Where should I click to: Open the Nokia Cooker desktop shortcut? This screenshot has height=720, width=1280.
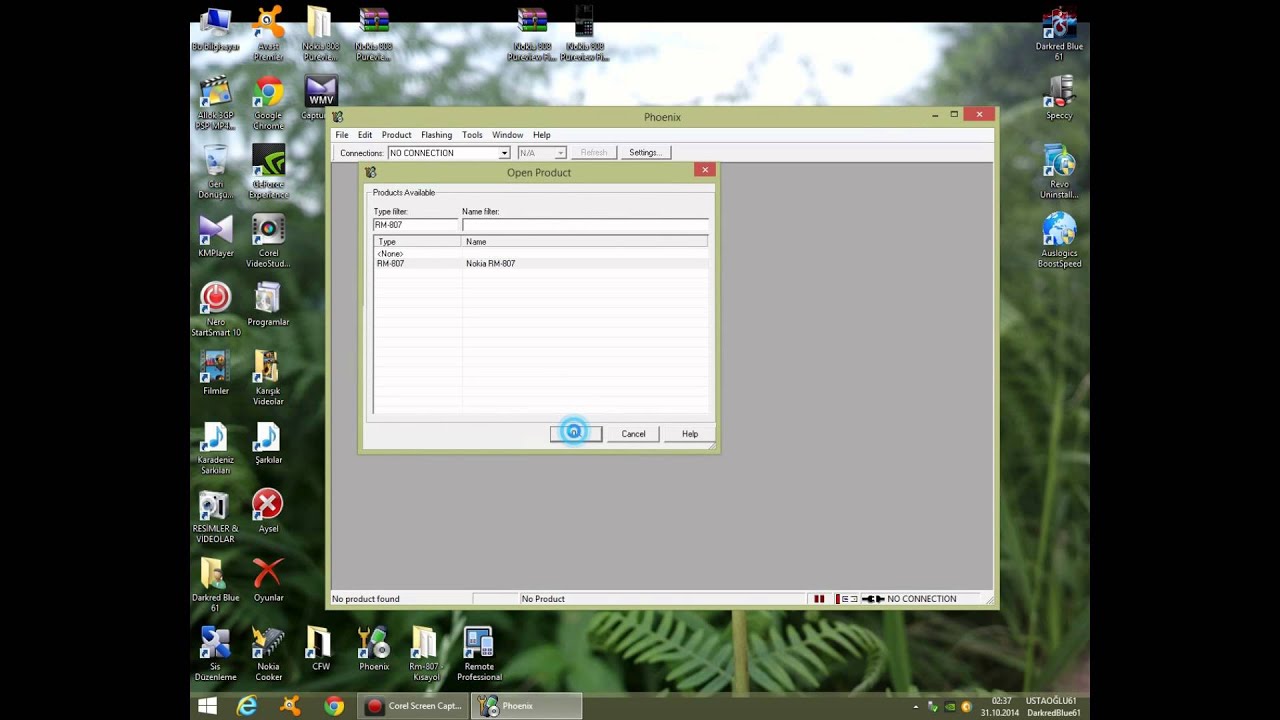268,653
